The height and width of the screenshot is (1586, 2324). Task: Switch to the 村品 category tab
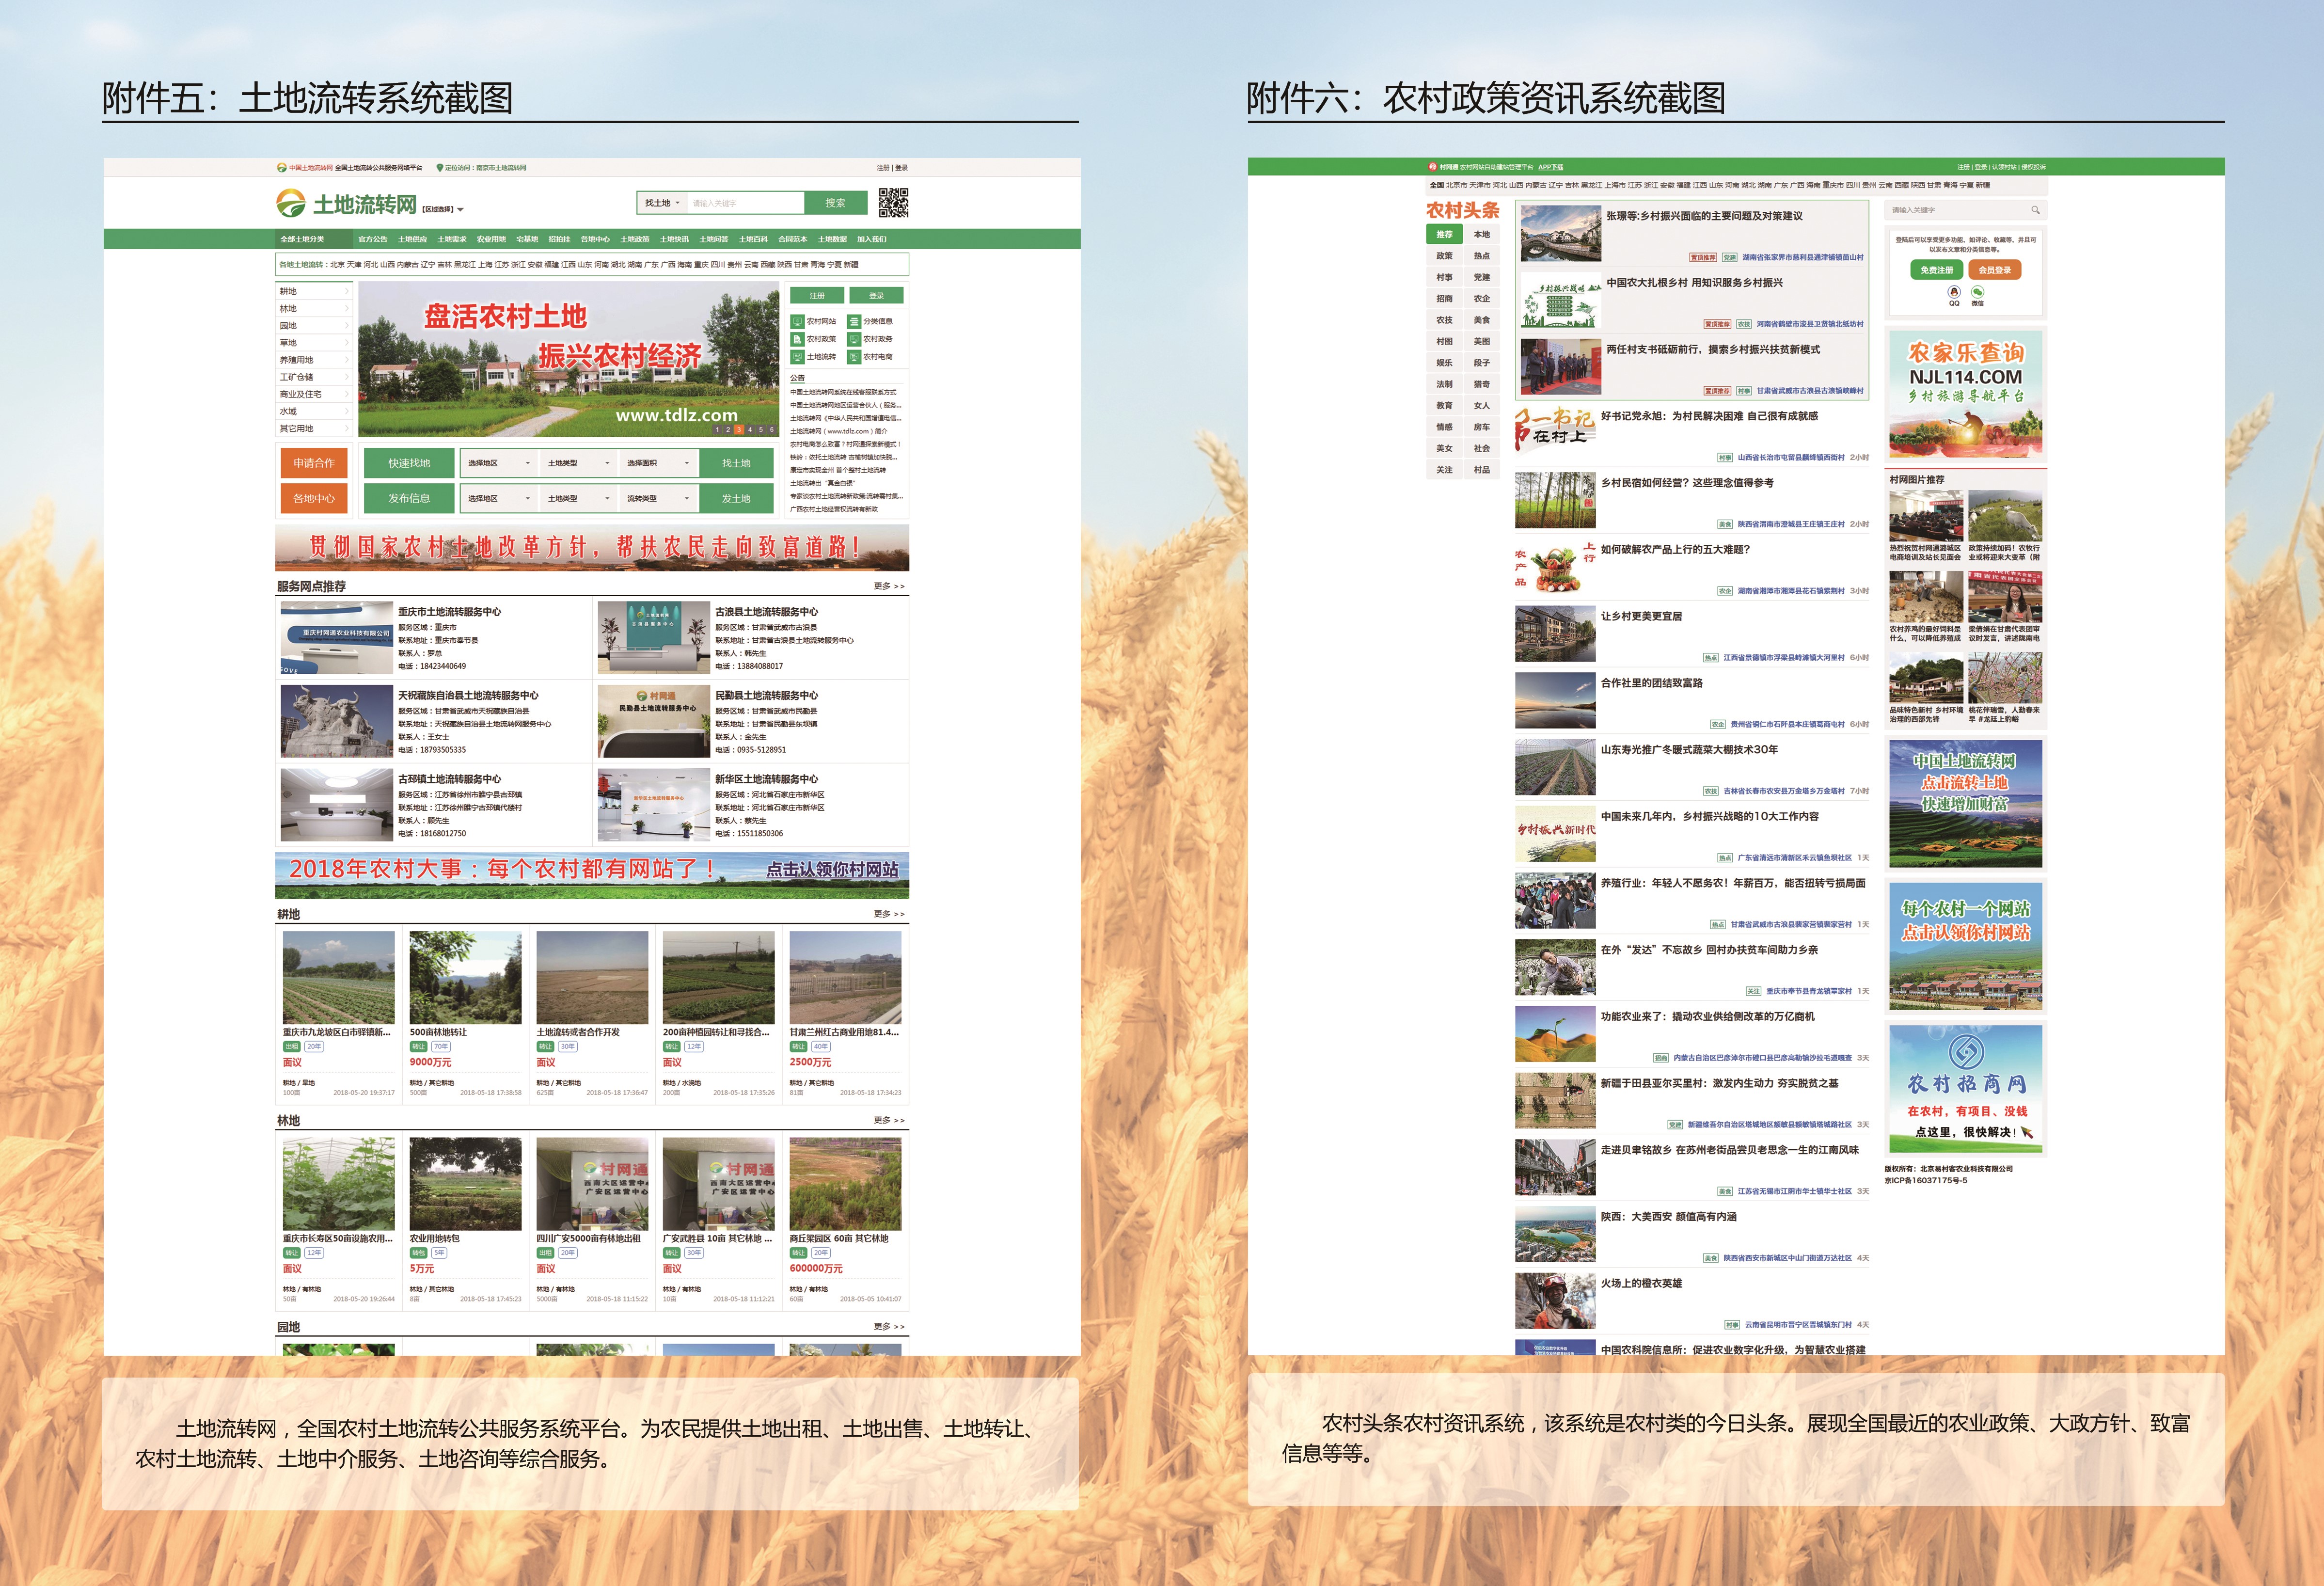coord(1481,470)
